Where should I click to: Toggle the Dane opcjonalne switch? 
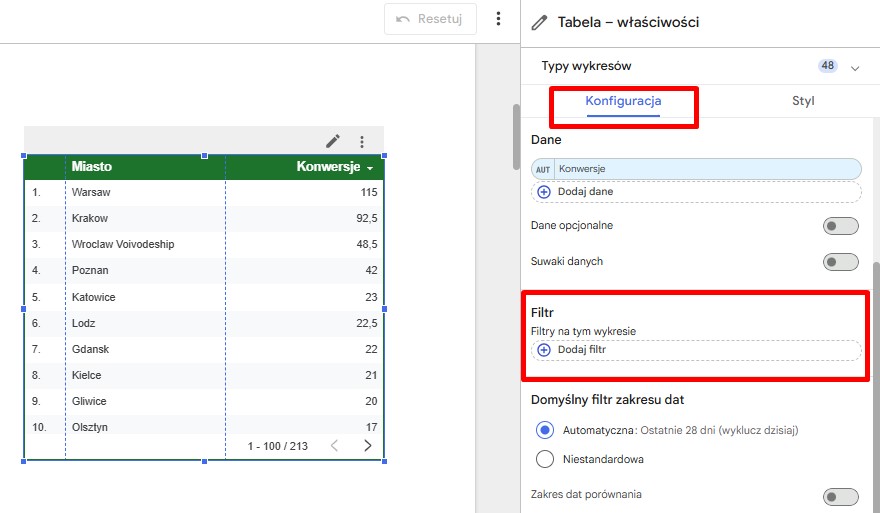[x=840, y=226]
